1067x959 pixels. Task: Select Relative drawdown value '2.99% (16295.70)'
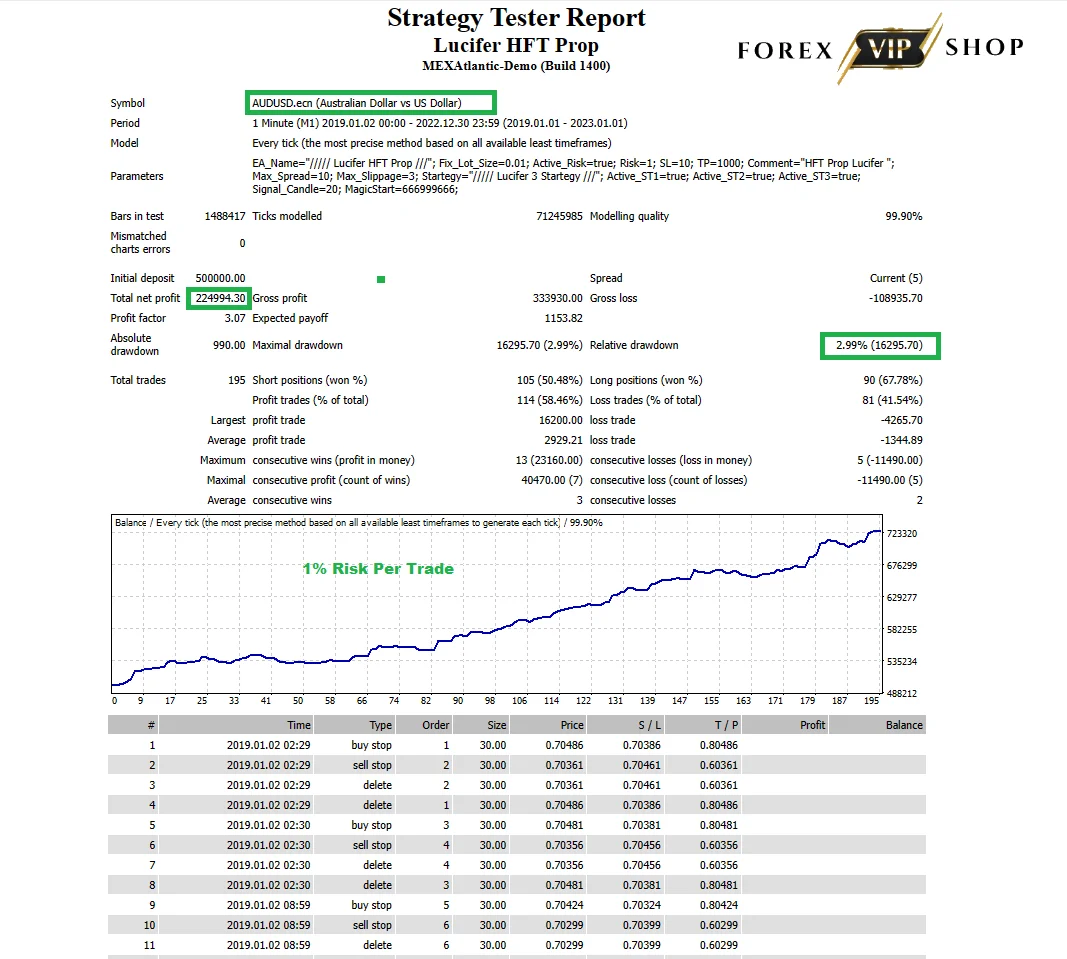click(880, 345)
